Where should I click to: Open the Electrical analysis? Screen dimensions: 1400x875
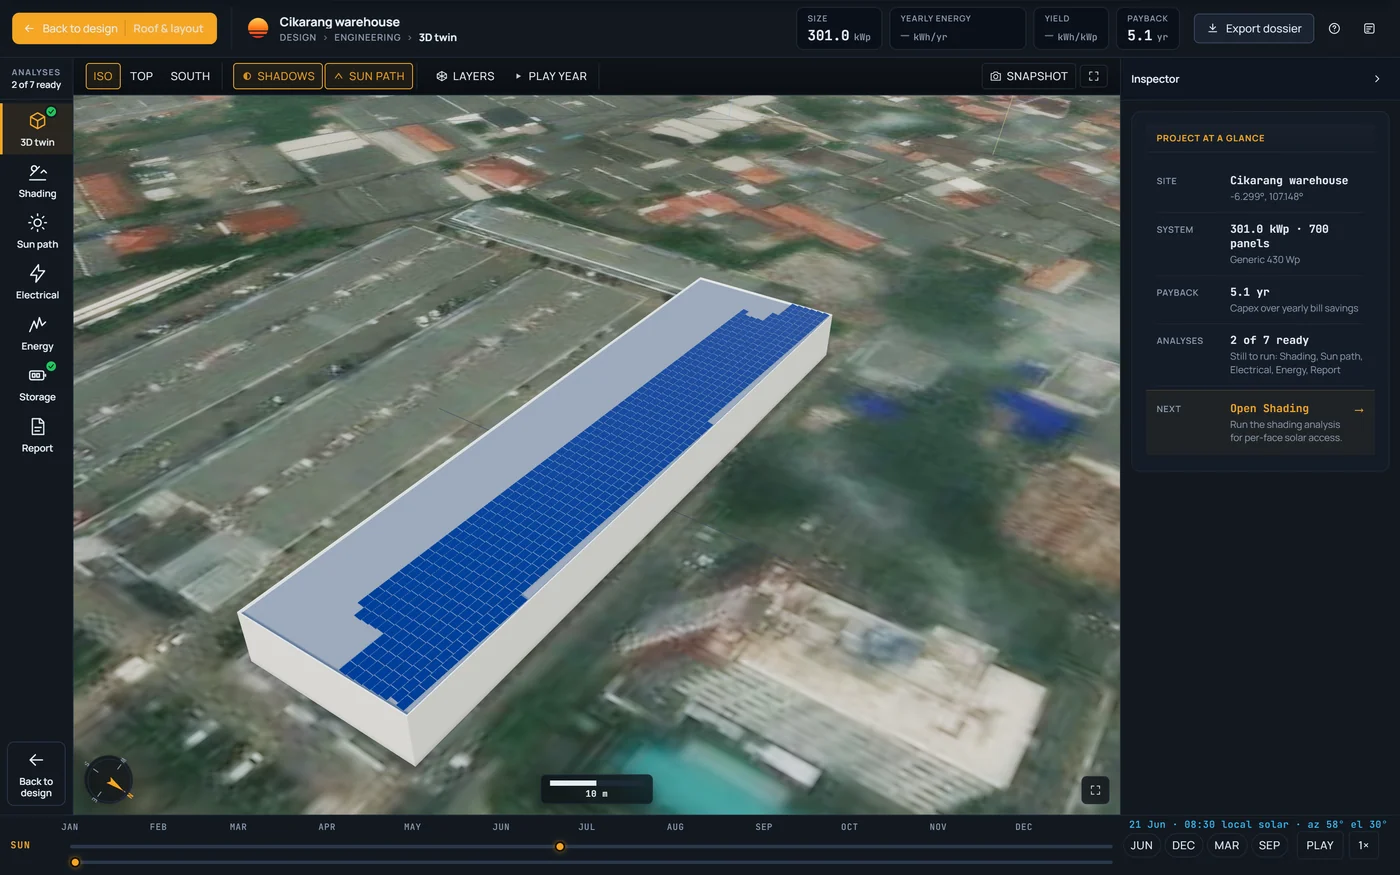click(x=37, y=283)
